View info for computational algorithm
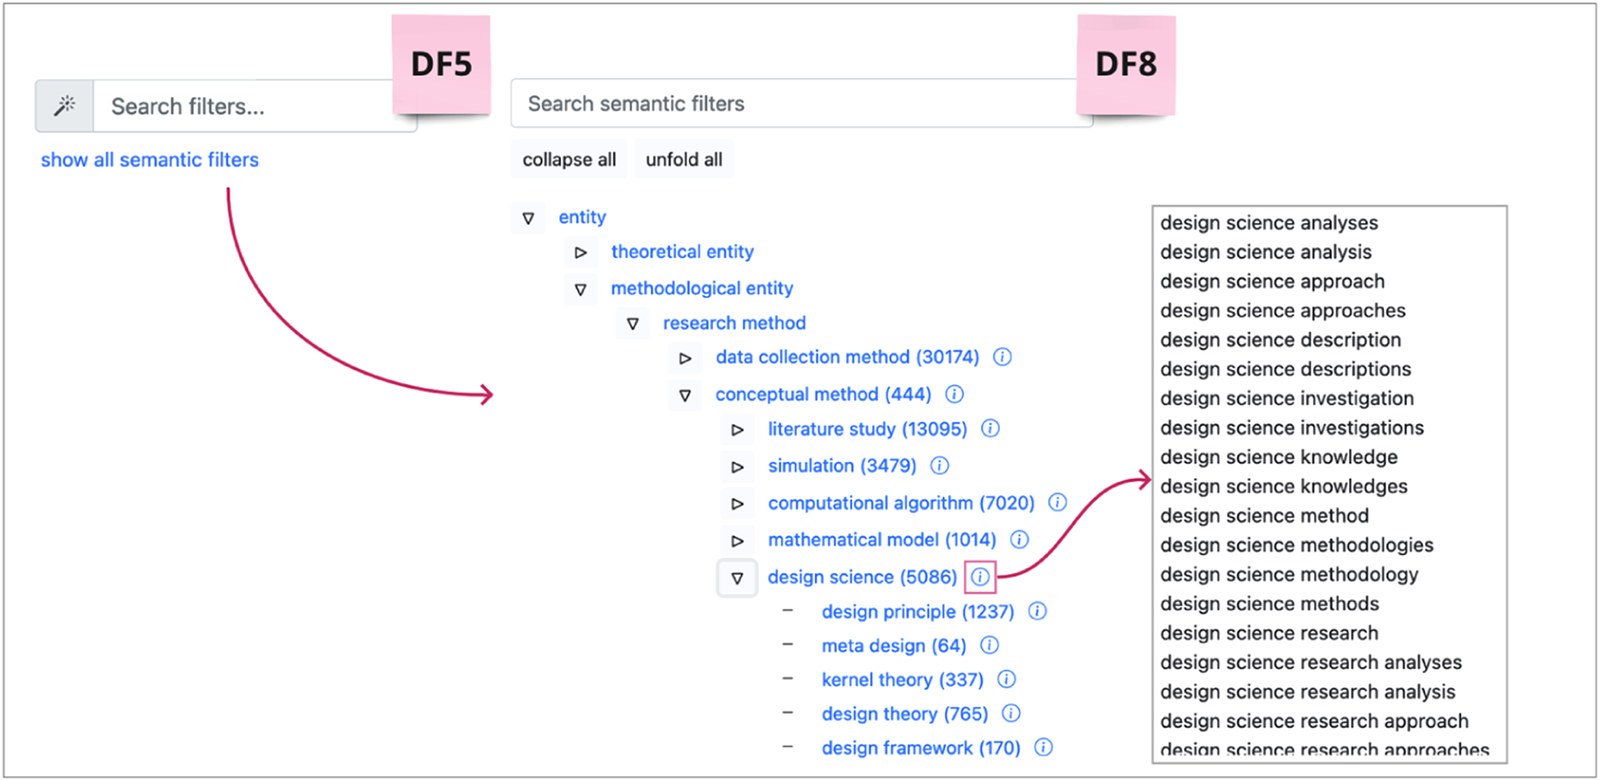Image resolution: width=1600 pixels, height=781 pixels. coord(1057,503)
